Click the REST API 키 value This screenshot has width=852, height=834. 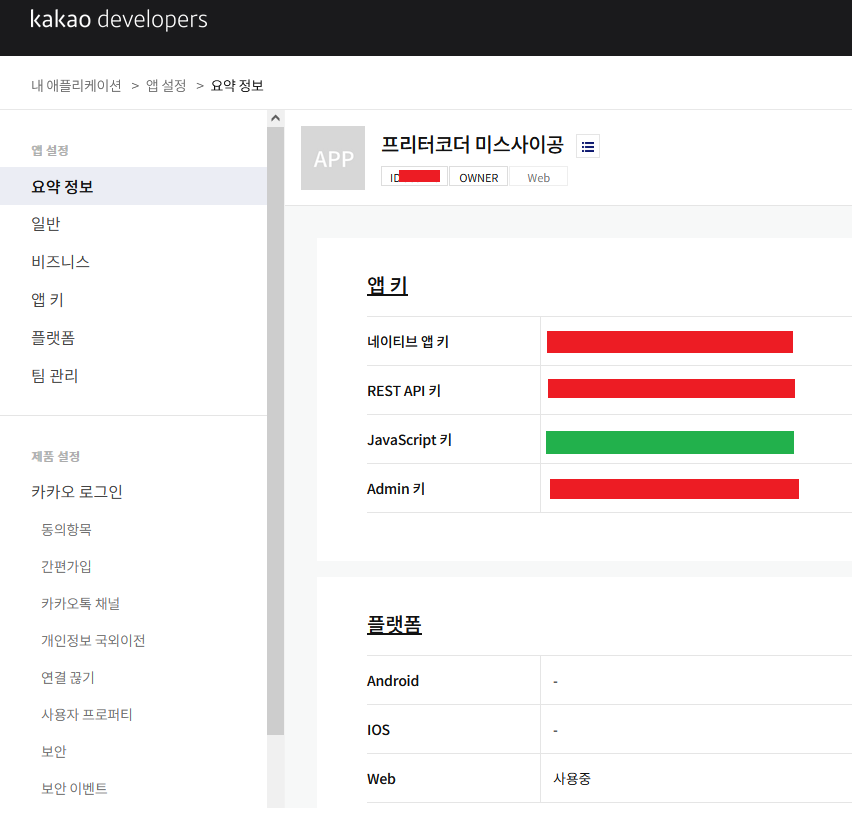tap(671, 388)
